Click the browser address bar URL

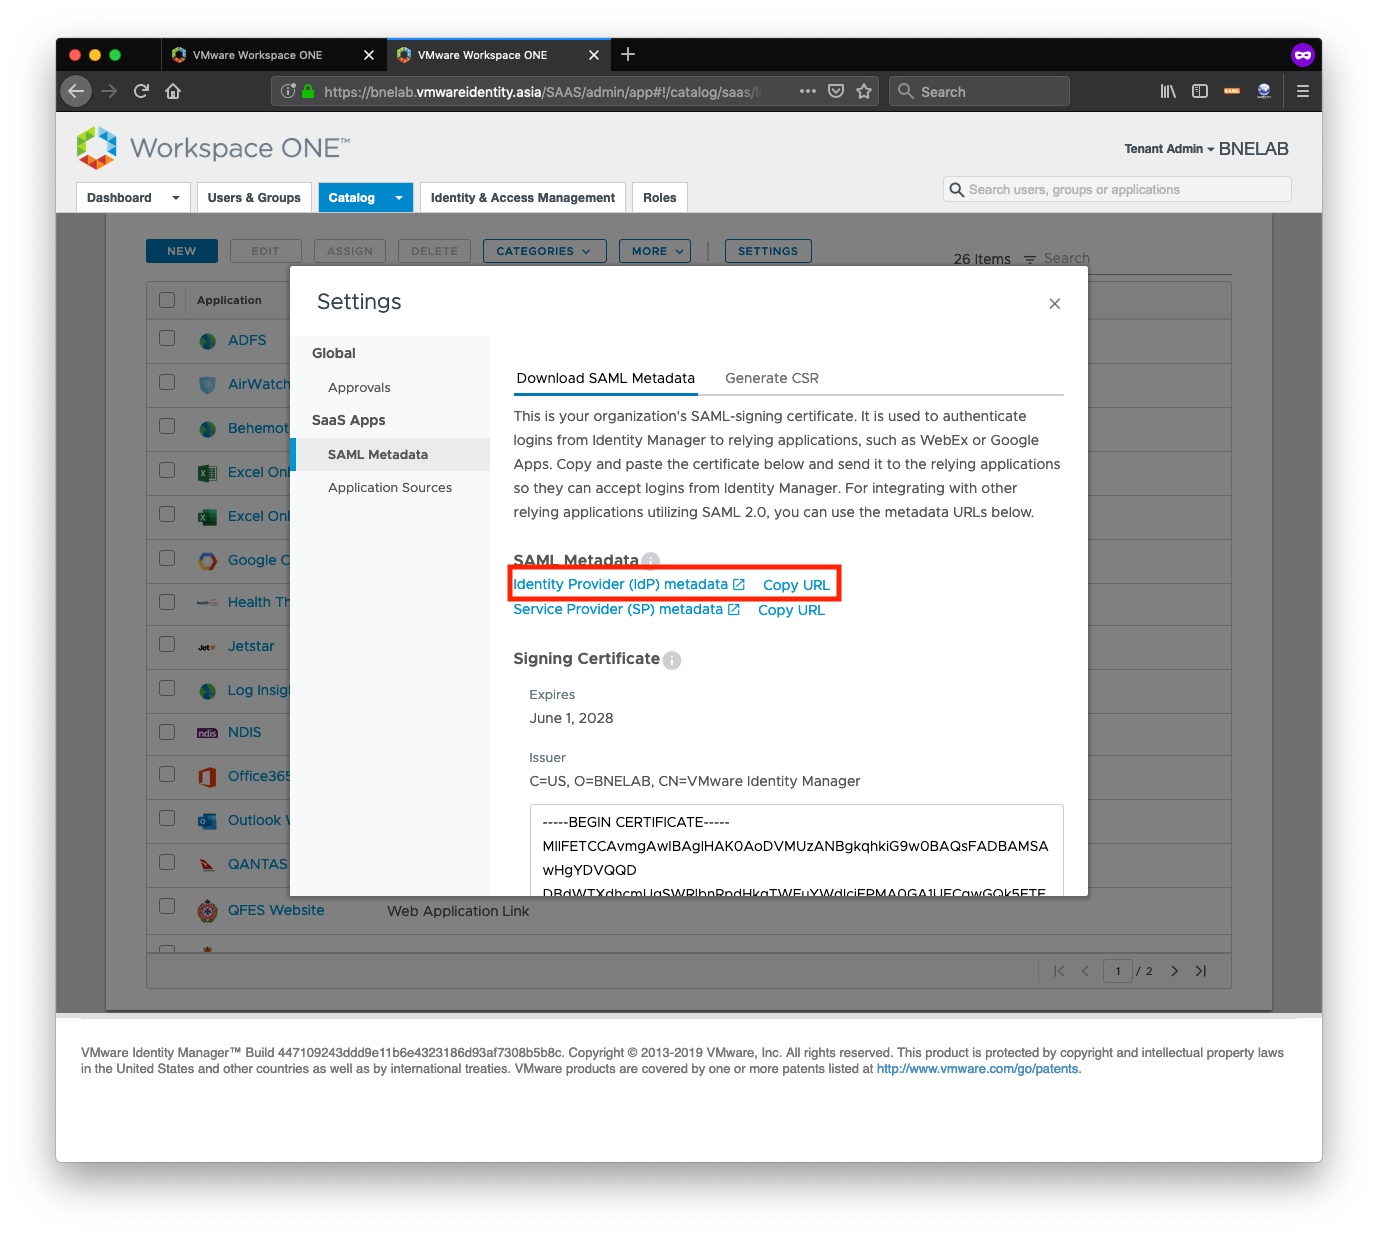click(x=542, y=91)
